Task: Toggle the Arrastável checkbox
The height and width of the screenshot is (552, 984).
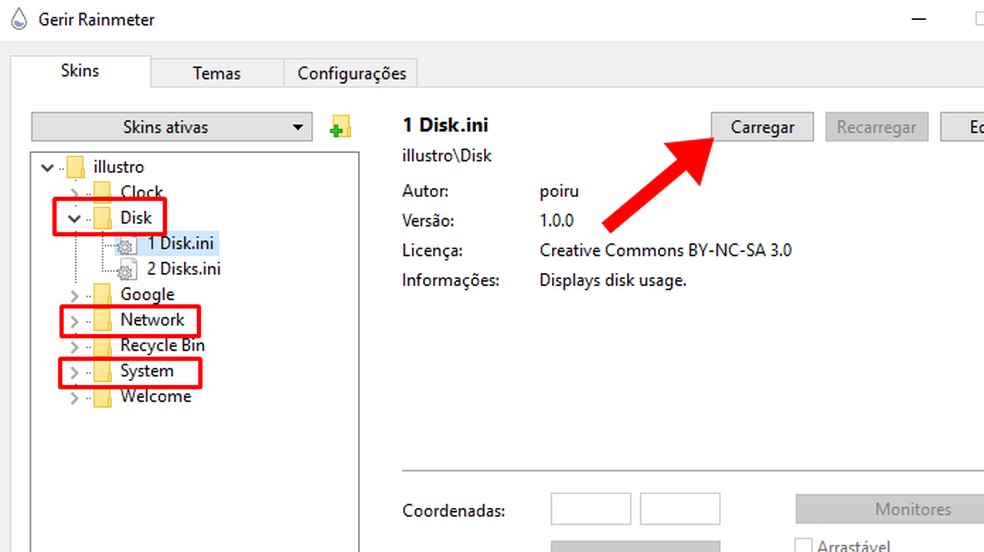Action: pyautogui.click(x=803, y=546)
